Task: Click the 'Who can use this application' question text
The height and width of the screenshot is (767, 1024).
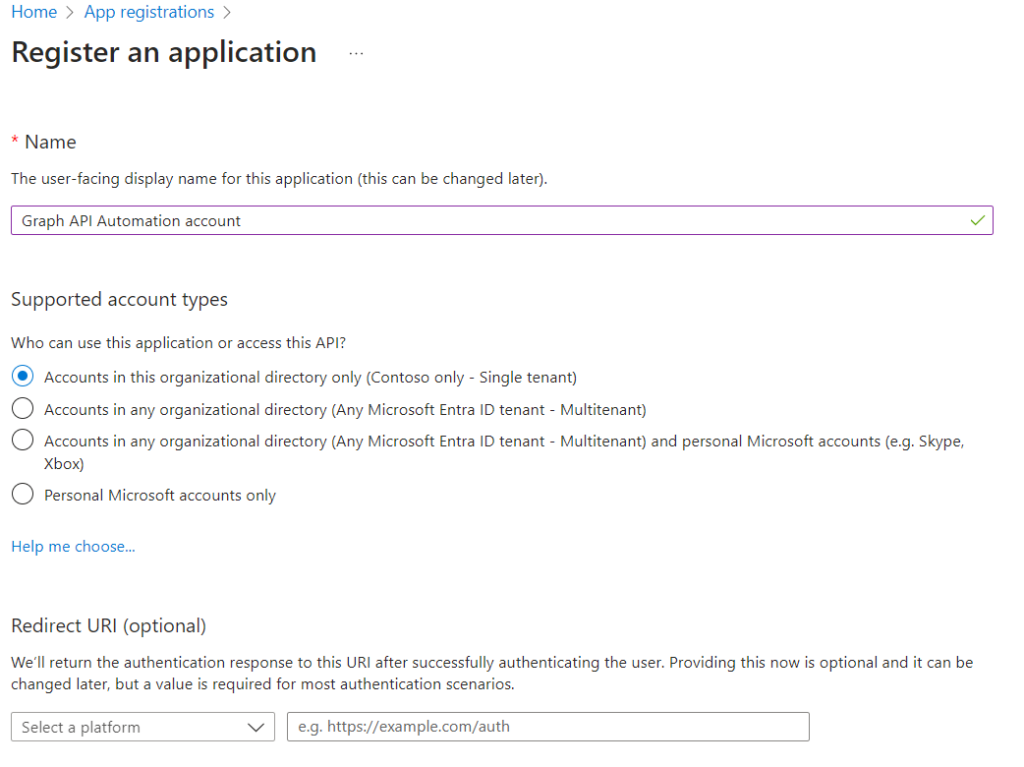Action: click(x=178, y=343)
